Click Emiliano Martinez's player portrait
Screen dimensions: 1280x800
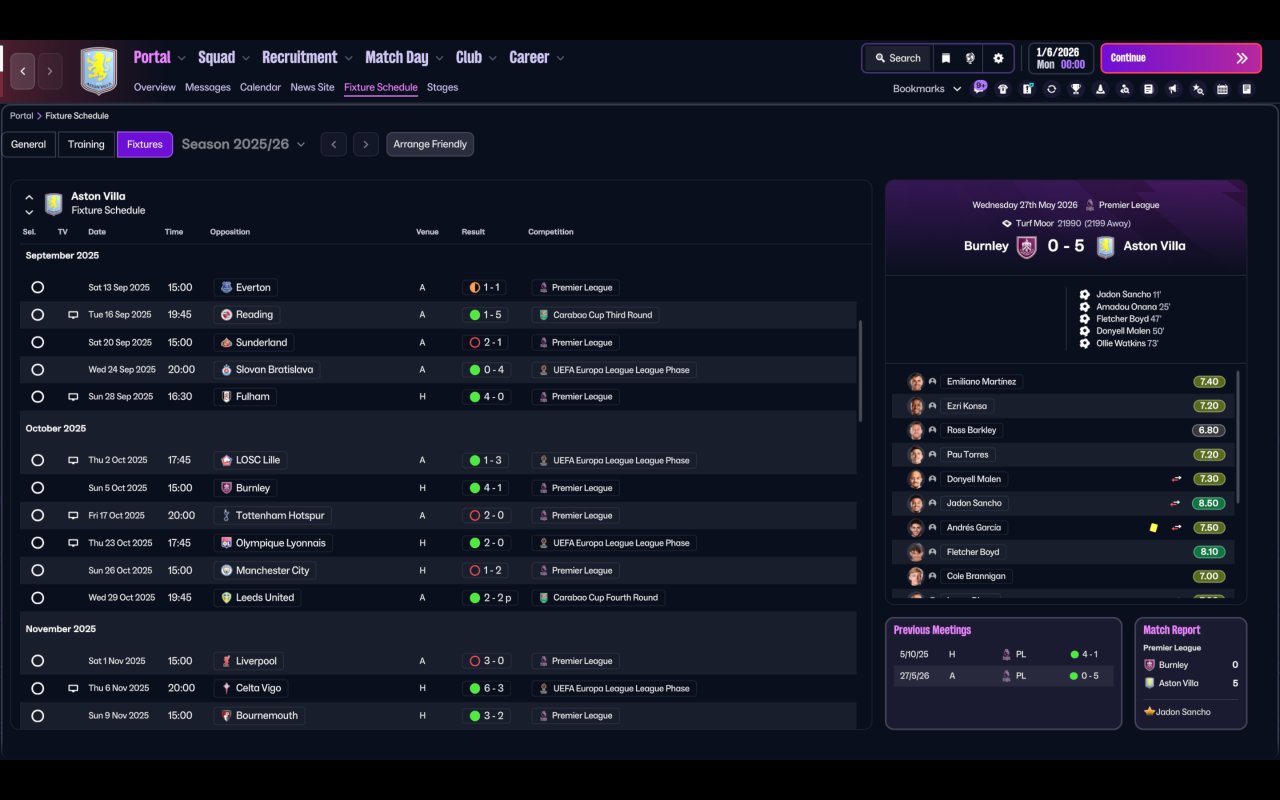pyautogui.click(x=915, y=382)
